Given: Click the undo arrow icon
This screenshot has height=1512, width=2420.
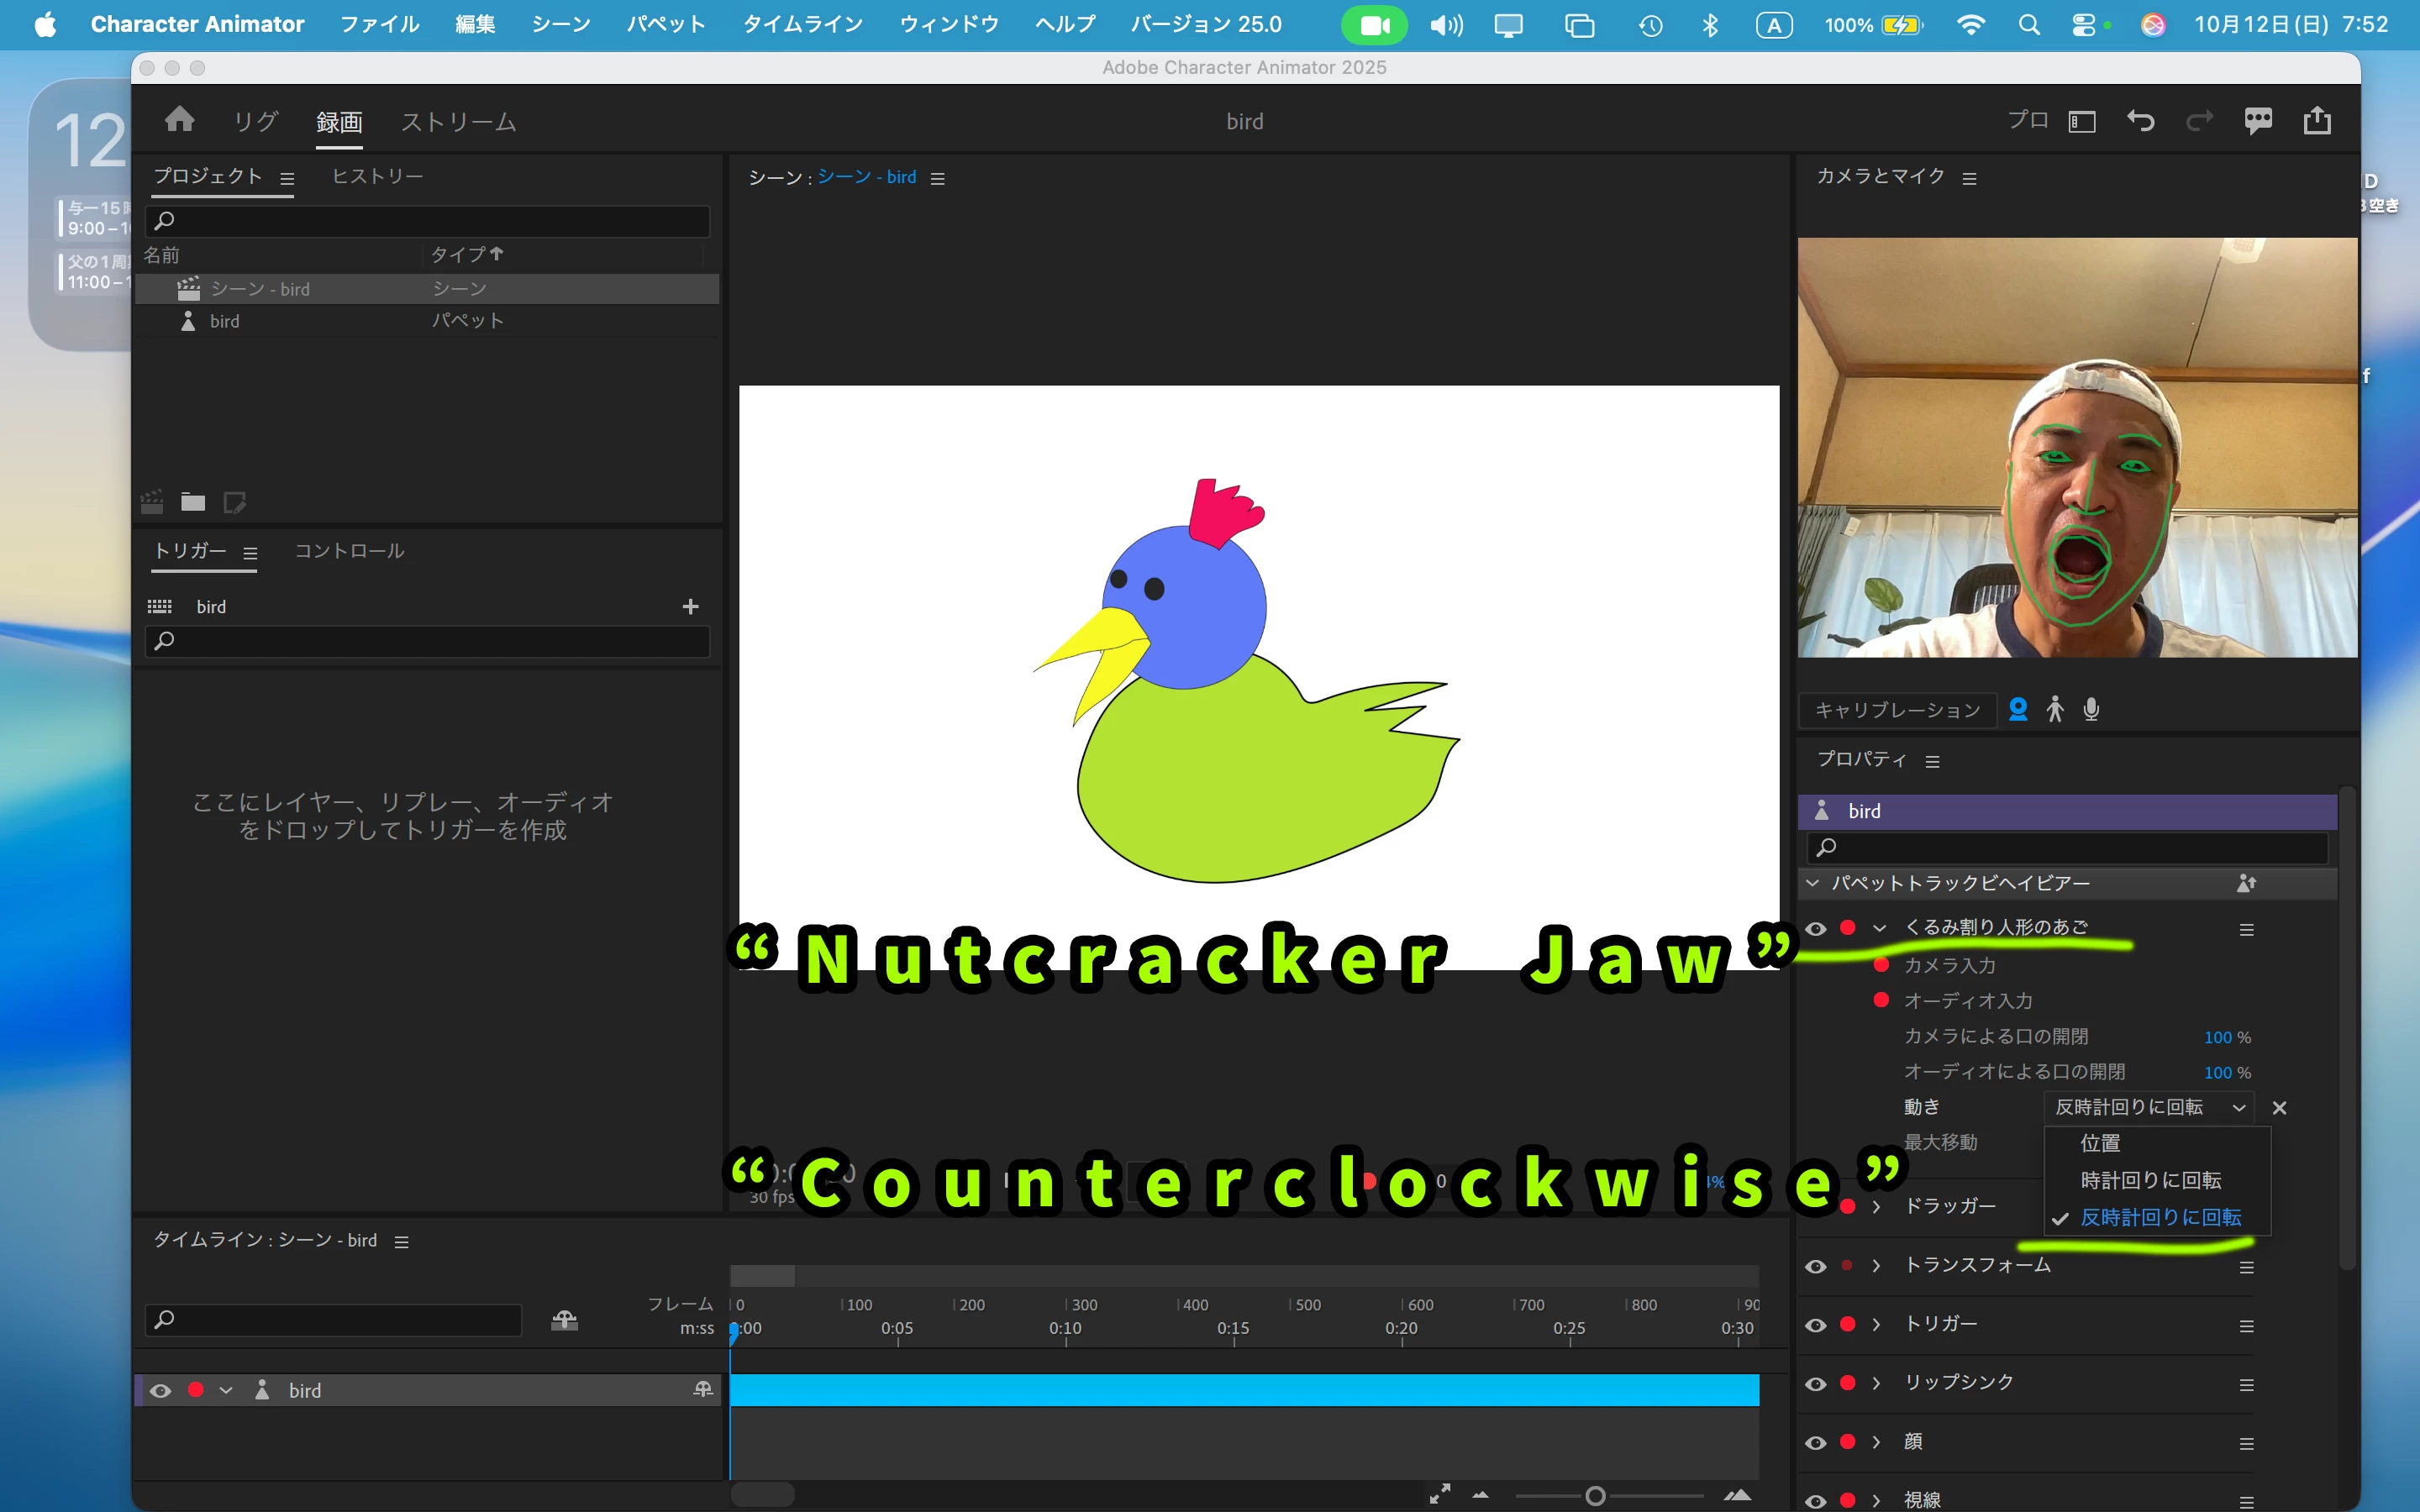Looking at the screenshot, I should pos(2140,121).
